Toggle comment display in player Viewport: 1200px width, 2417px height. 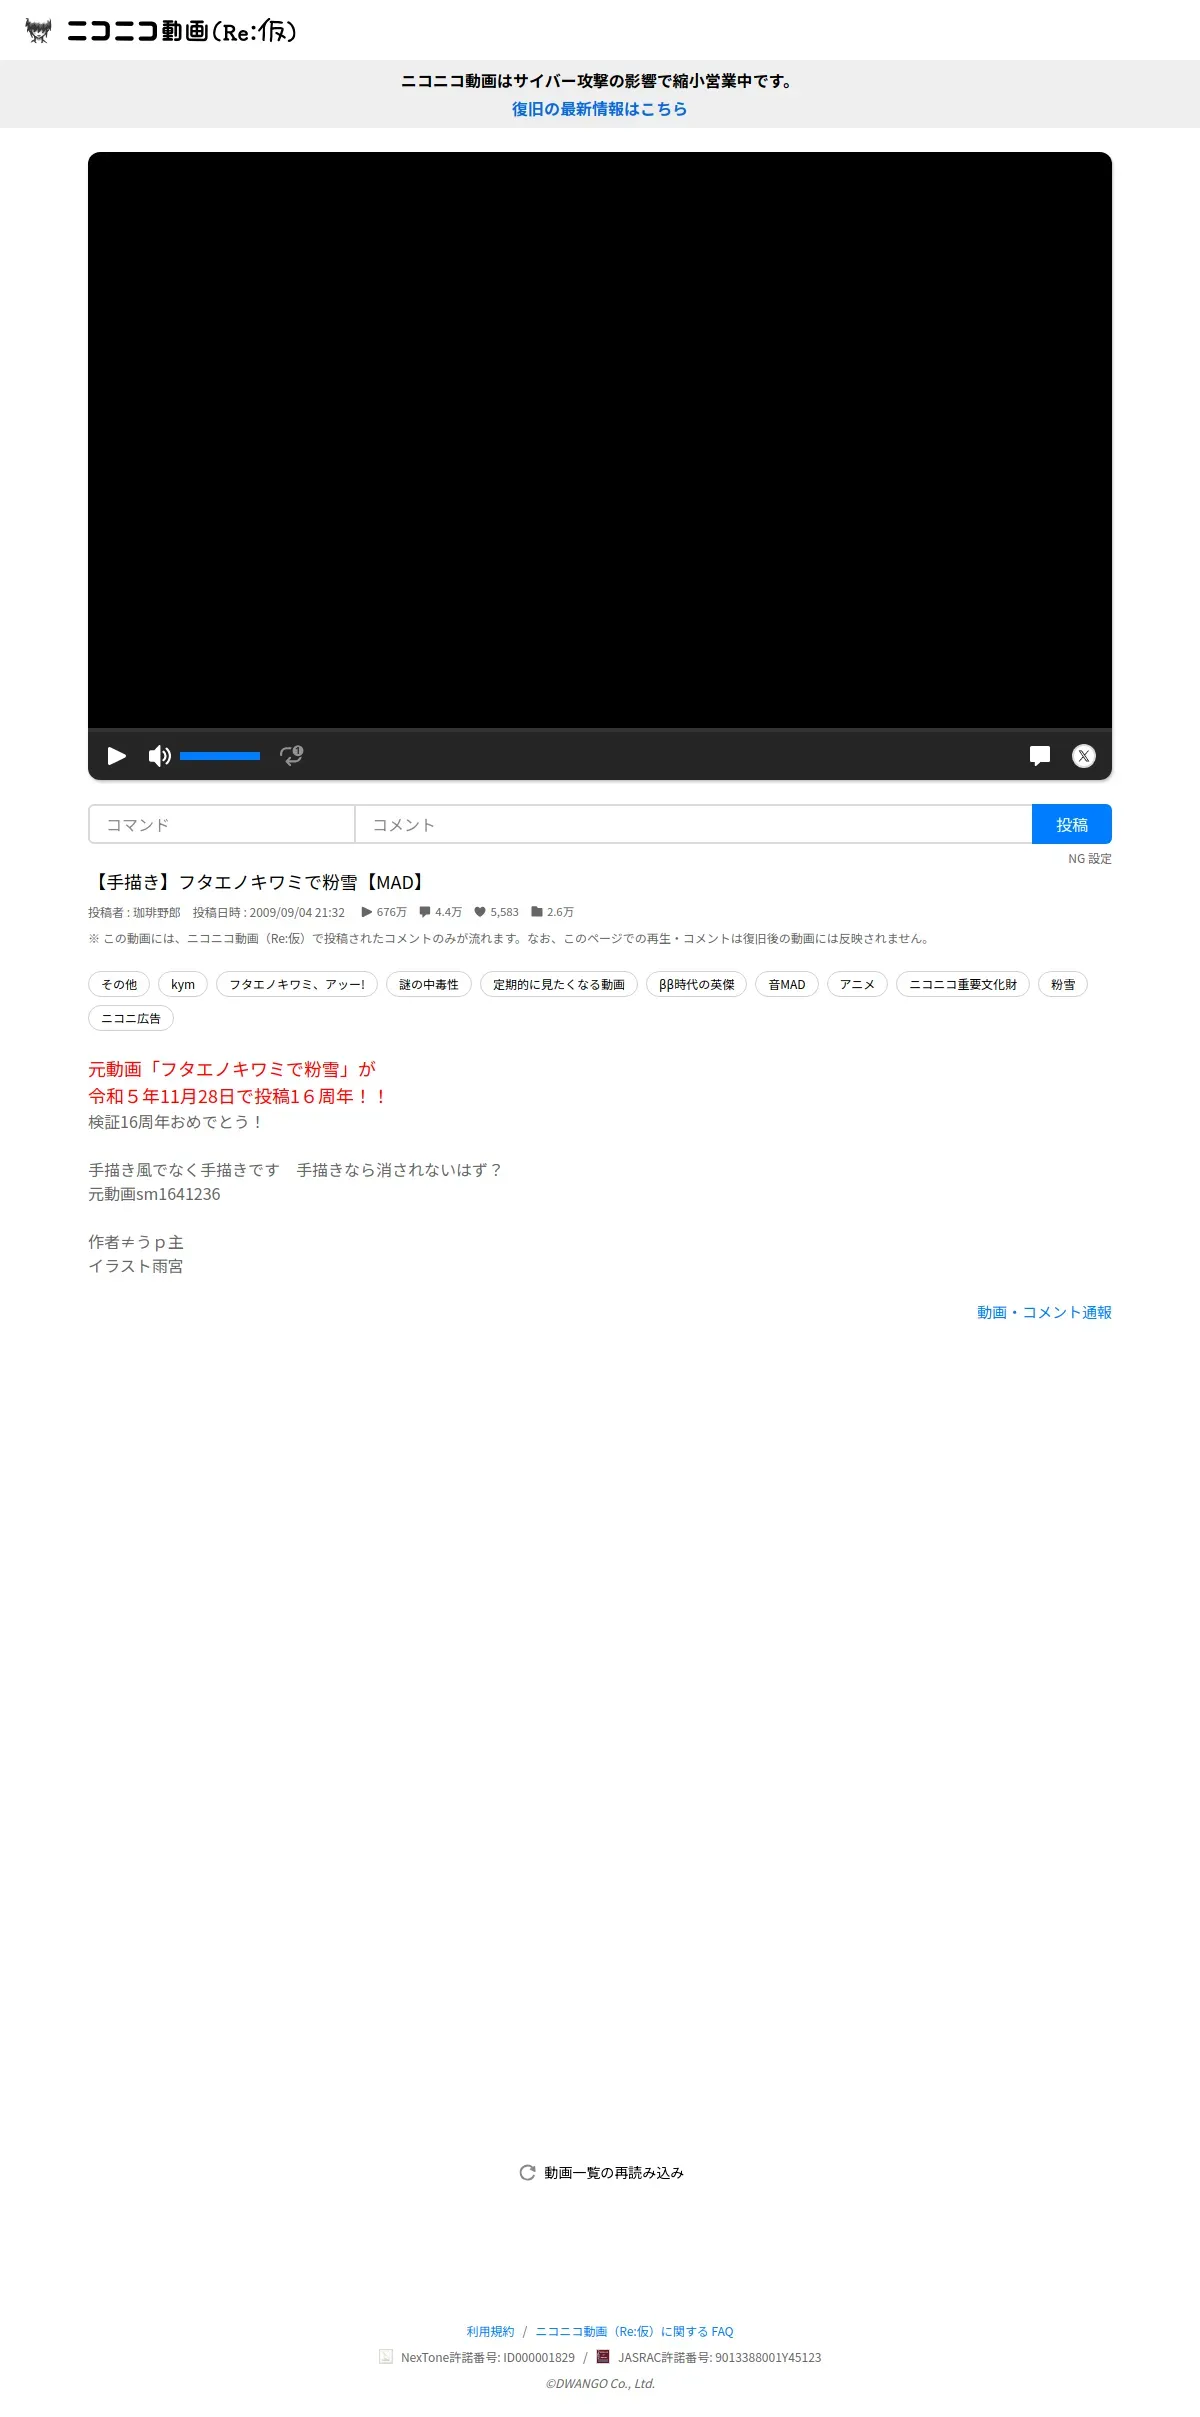[1040, 756]
